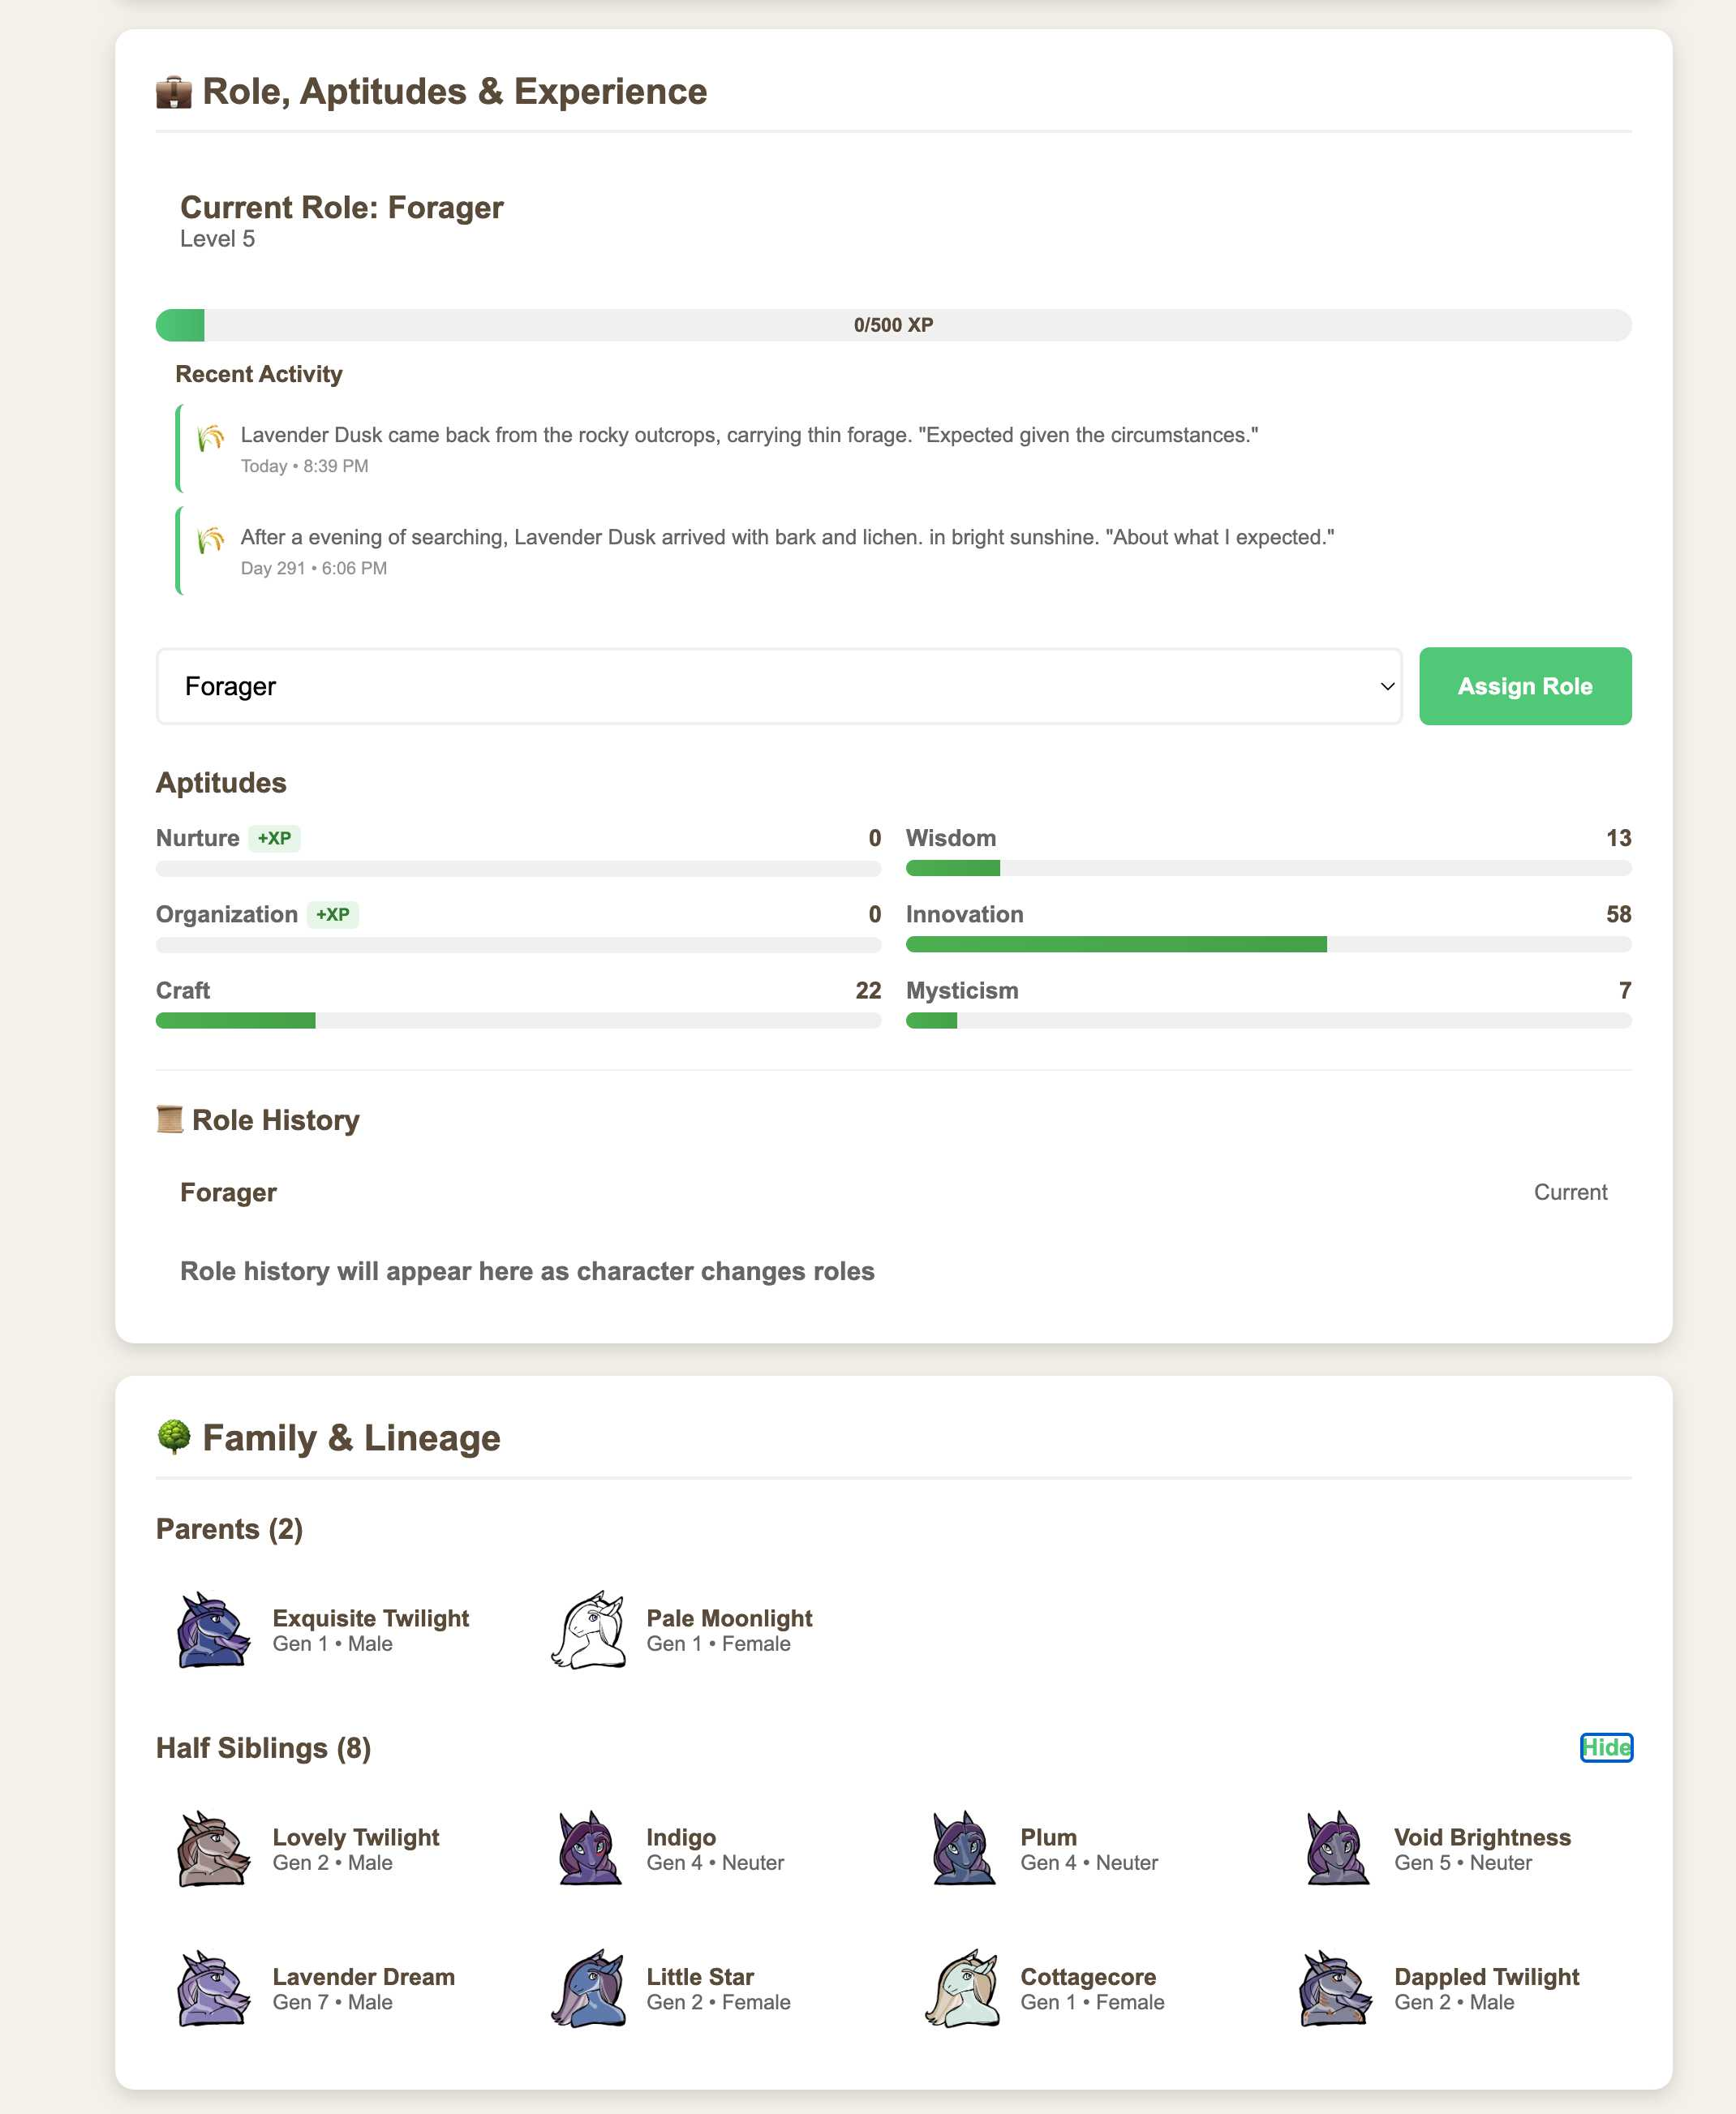Click Exquisite Twilight's portrait icon
1736x2114 pixels.
[213, 1630]
